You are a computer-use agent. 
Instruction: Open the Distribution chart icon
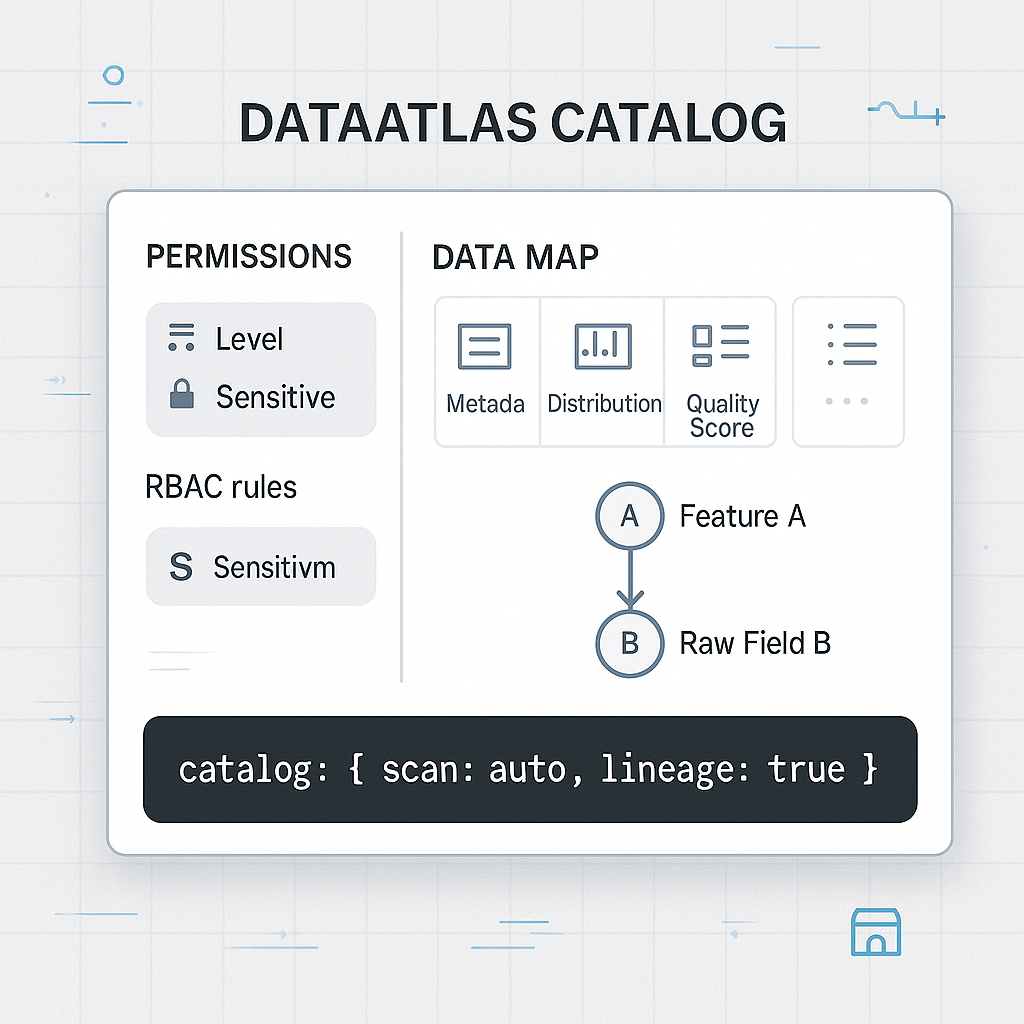603,346
